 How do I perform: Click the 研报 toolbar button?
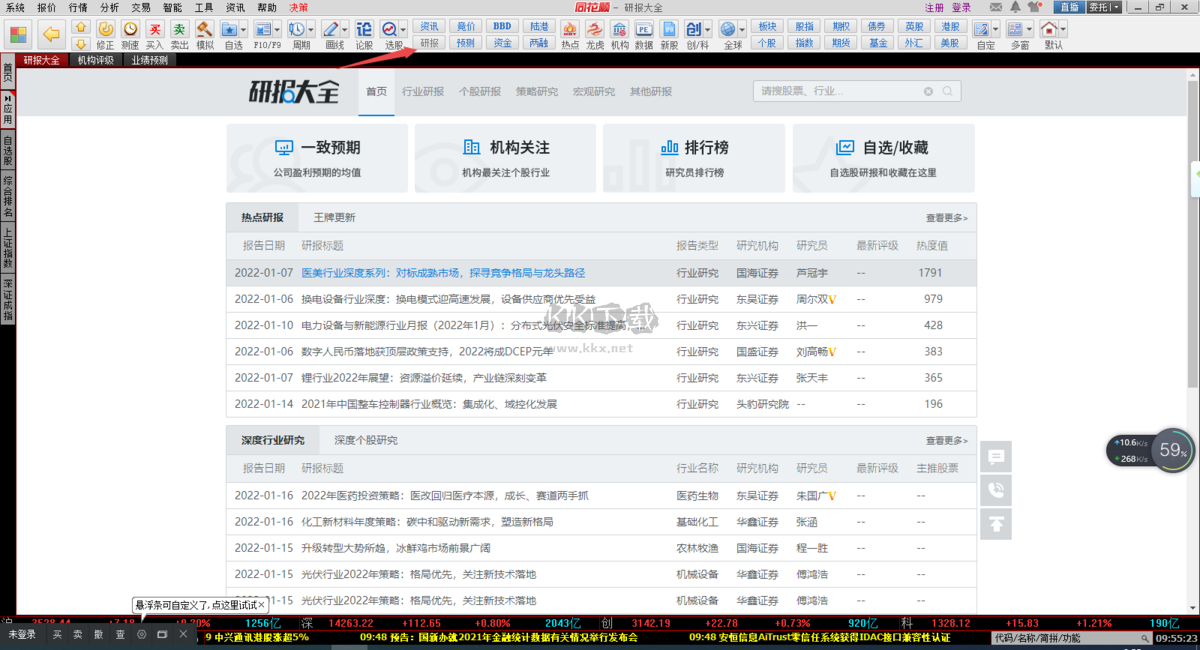429,43
